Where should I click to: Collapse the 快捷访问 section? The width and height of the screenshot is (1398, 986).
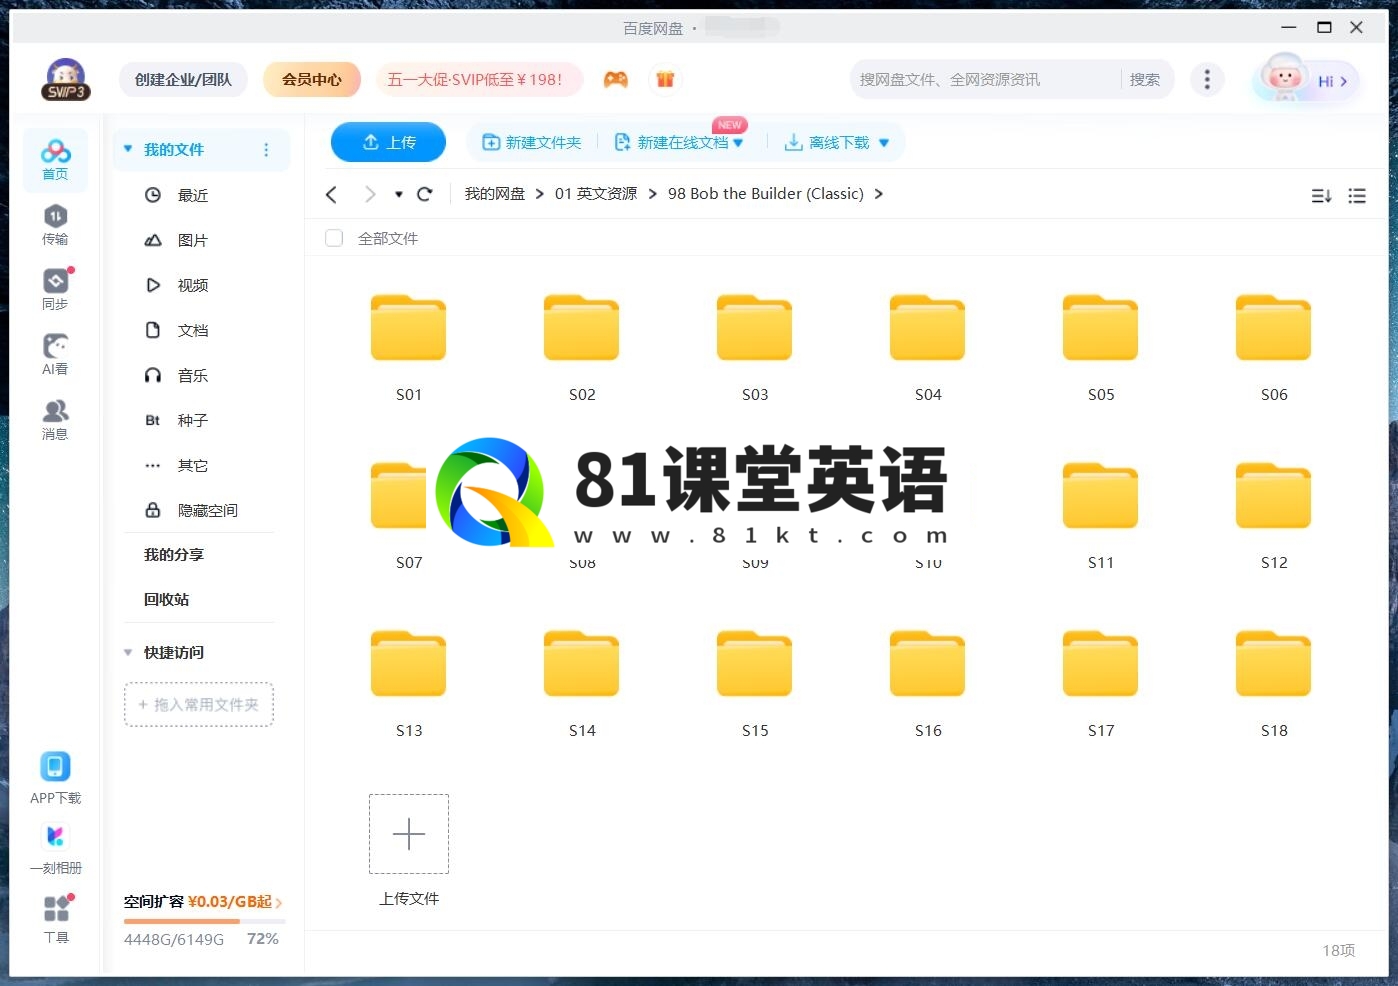[128, 652]
